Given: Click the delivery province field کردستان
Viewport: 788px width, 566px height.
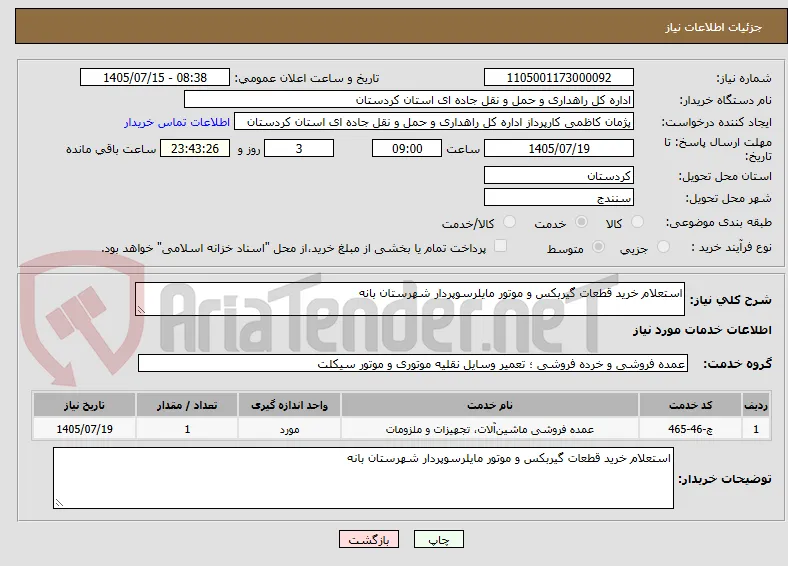Looking at the screenshot, I should pyautogui.click(x=558, y=175).
